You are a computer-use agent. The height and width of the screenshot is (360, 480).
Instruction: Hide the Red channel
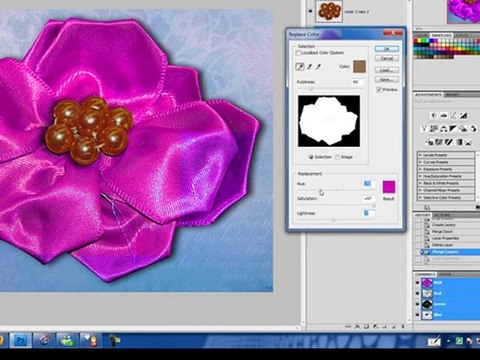pyautogui.click(x=417, y=293)
